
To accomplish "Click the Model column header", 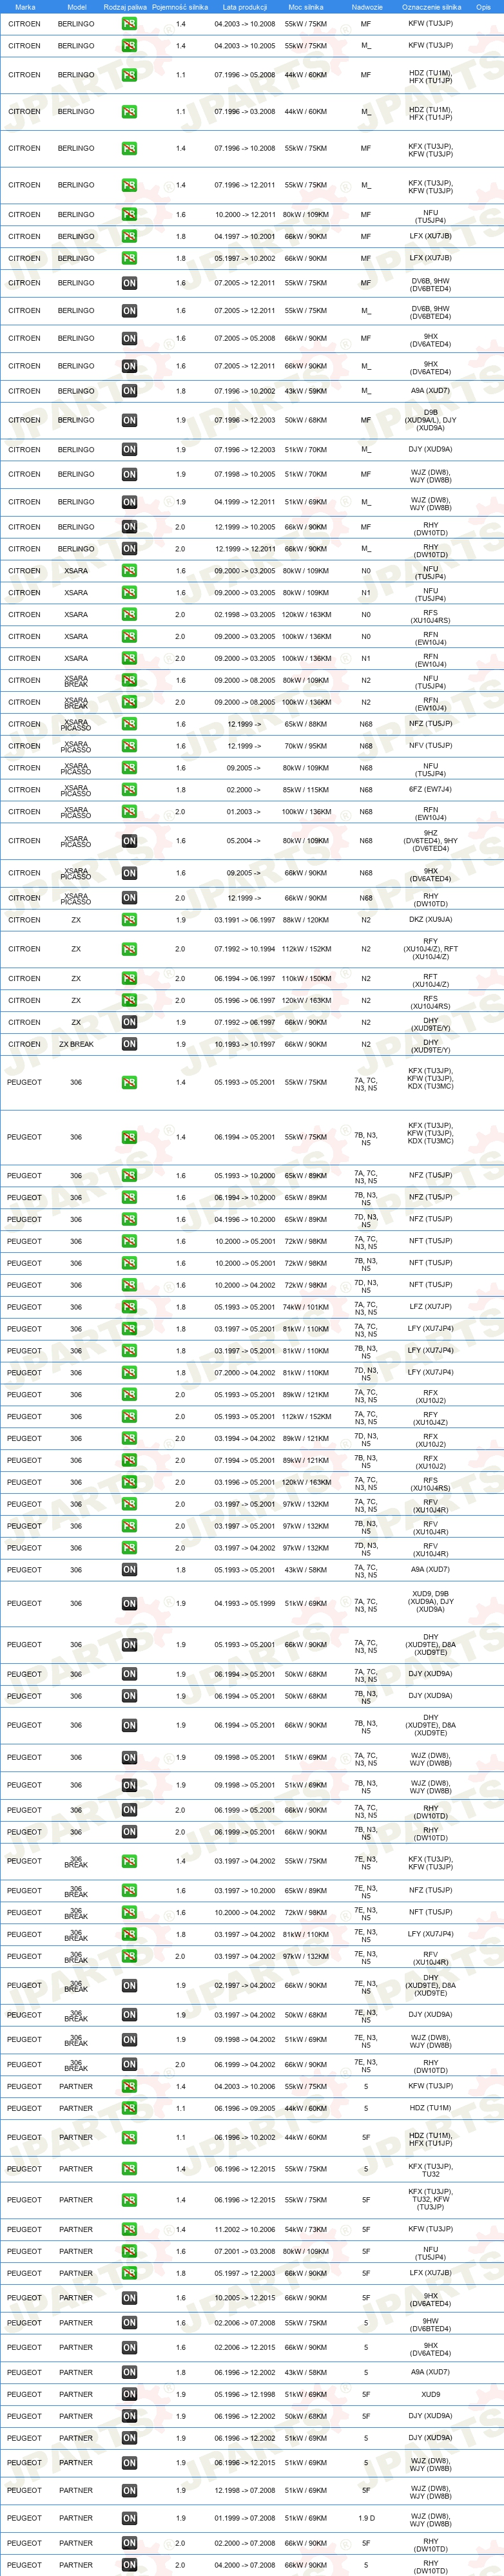I will pos(76,7).
